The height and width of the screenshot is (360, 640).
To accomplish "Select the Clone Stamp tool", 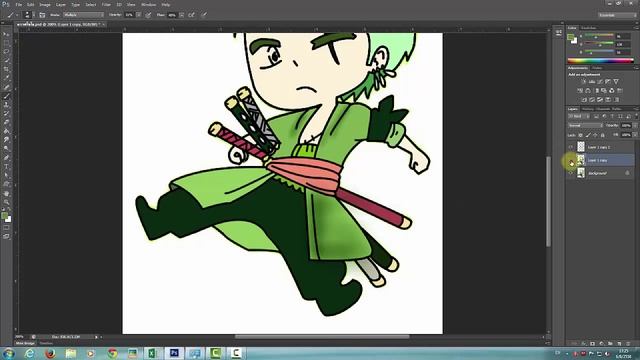I will [6, 104].
